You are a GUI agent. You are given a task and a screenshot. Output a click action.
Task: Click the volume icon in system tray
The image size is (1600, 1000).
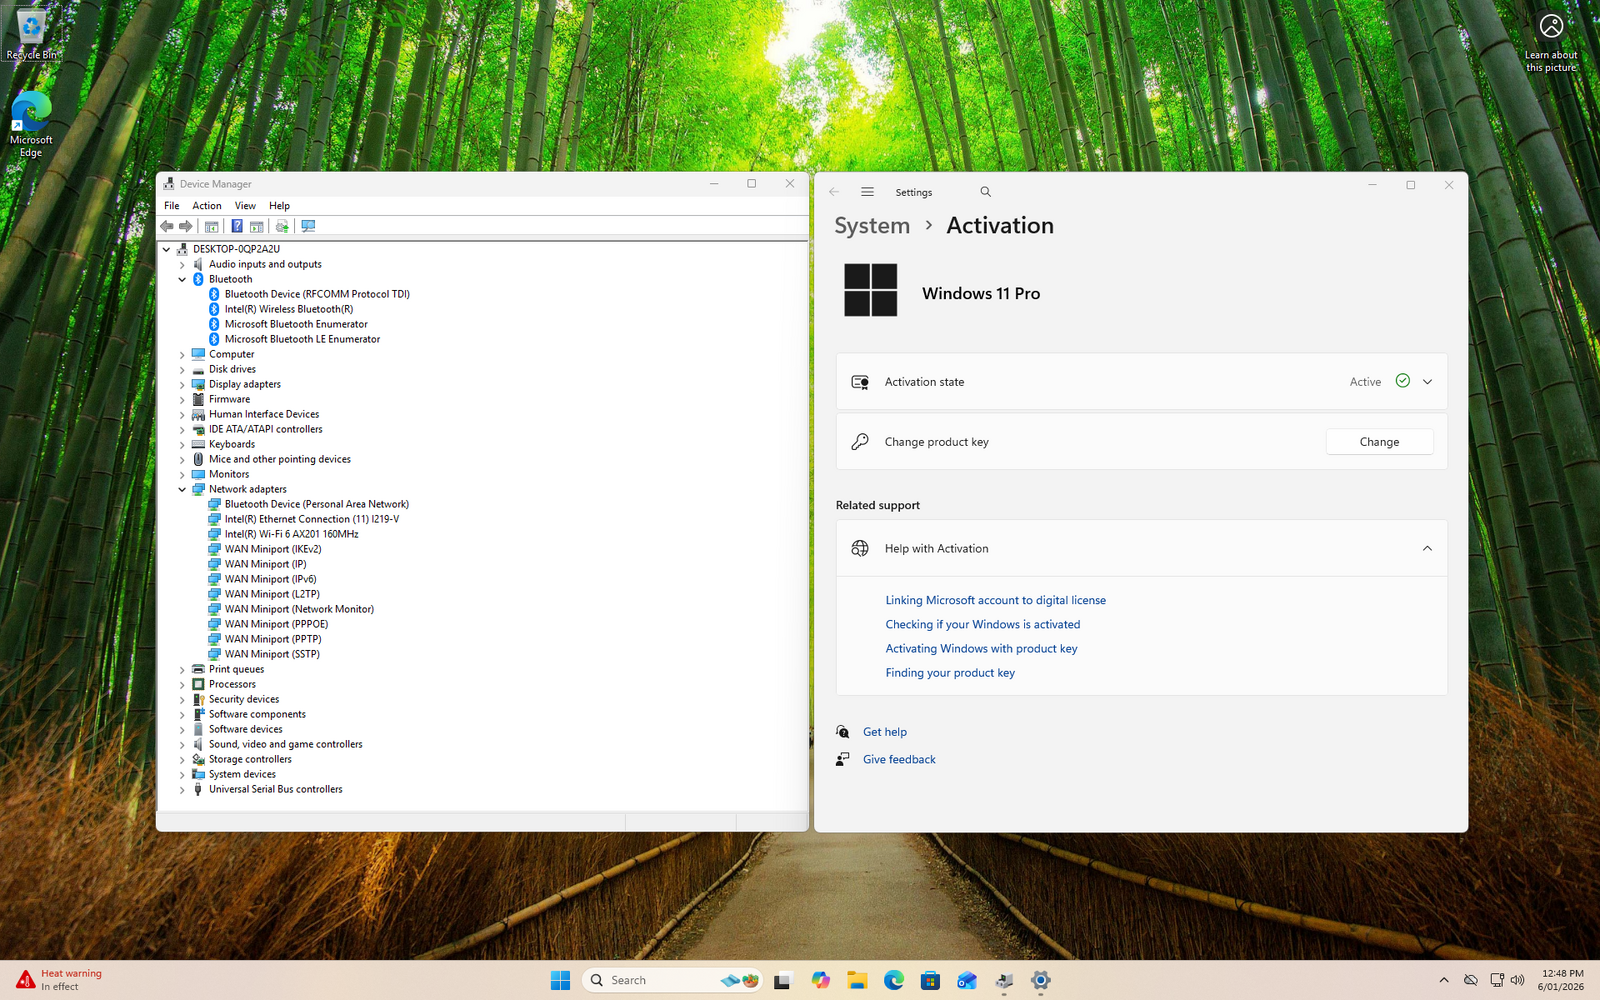click(x=1517, y=980)
